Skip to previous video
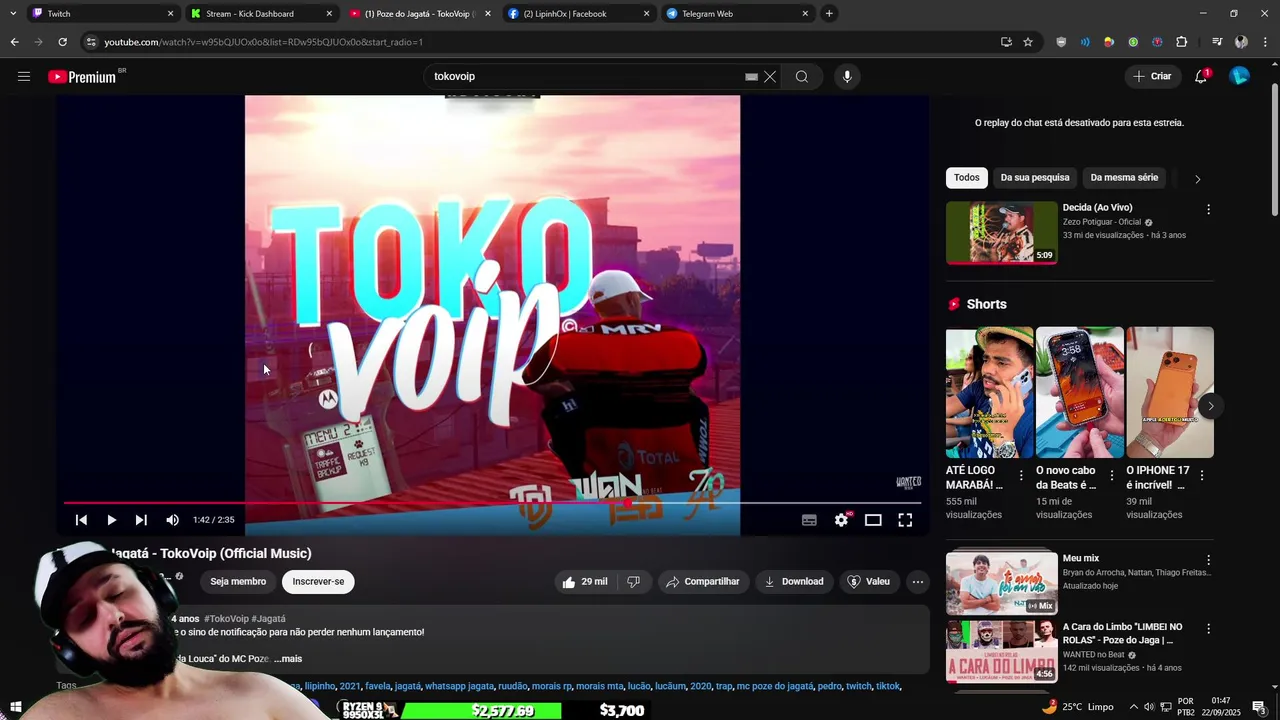Screen dimensions: 1280x720 coord(81,520)
